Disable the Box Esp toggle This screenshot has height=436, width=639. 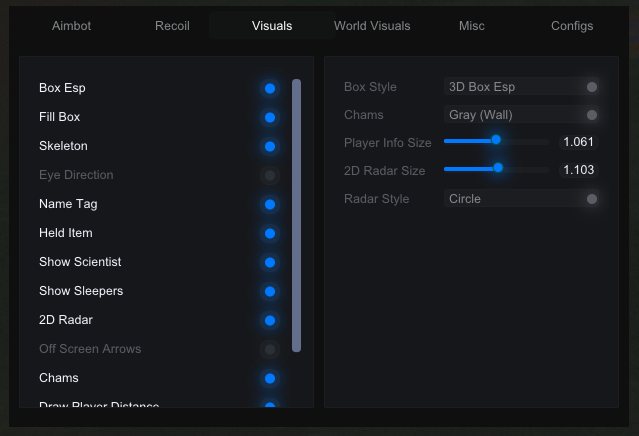pos(269,88)
